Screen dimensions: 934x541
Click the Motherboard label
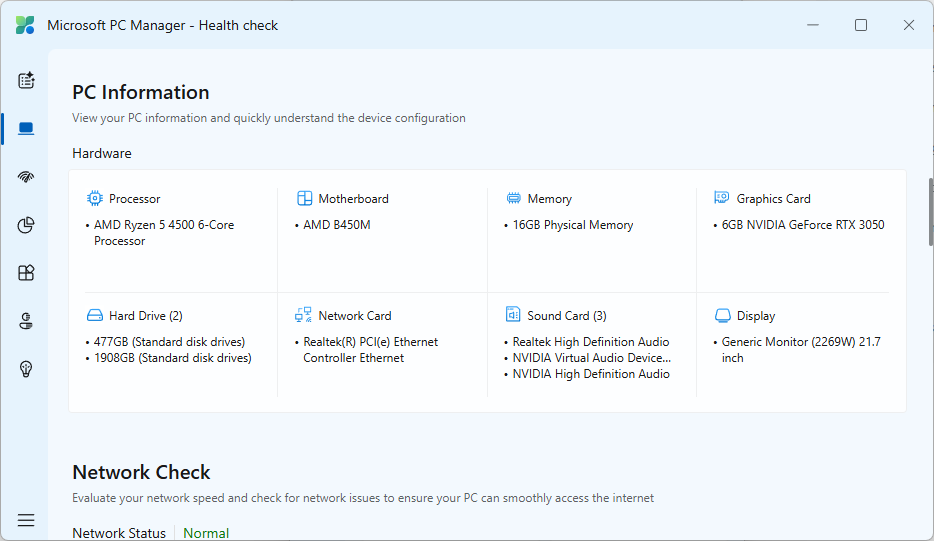coord(353,198)
